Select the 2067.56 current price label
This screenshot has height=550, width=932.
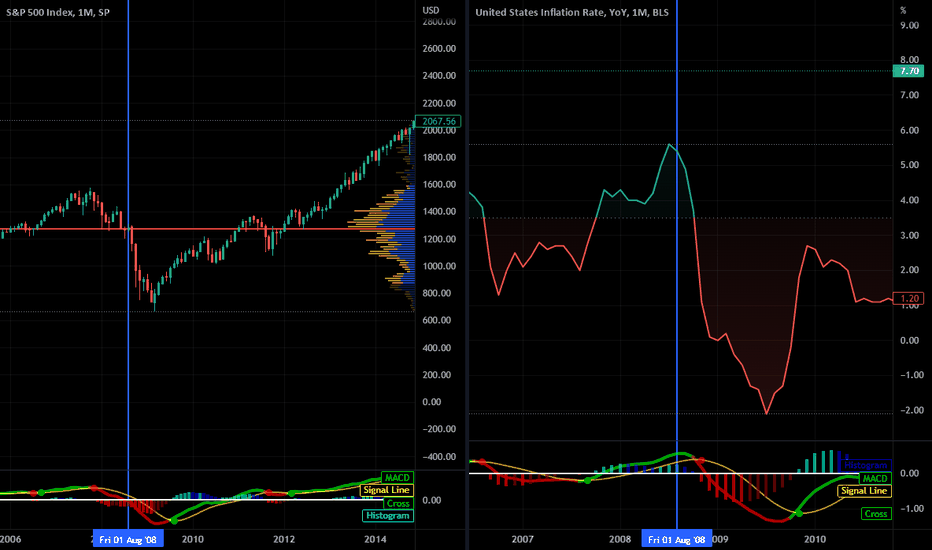(x=439, y=121)
